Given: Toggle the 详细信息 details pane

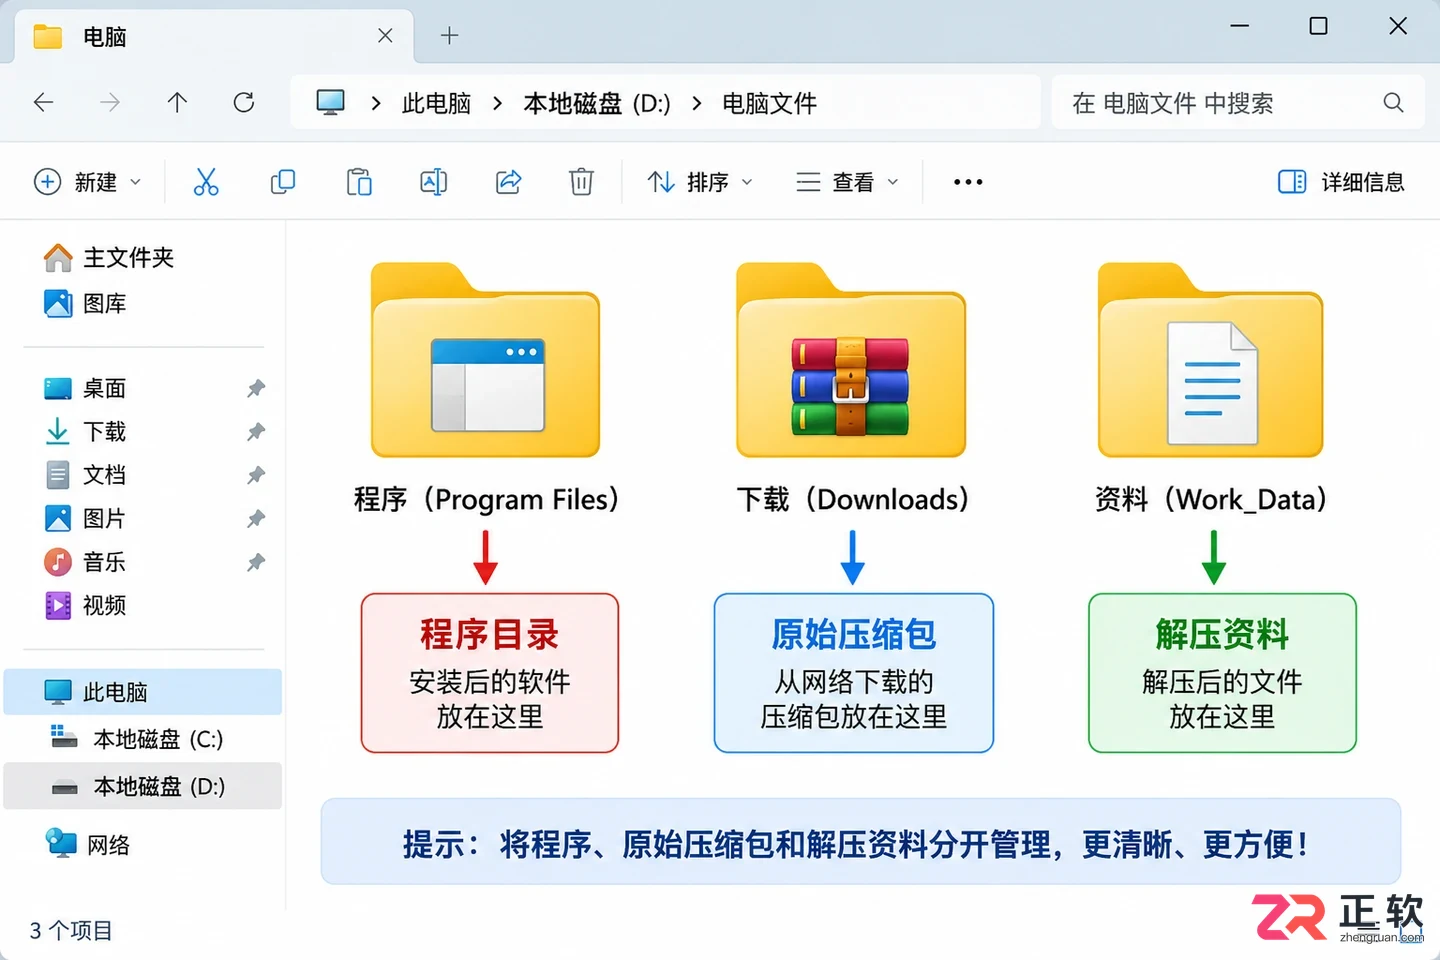Looking at the screenshot, I should [x=1341, y=182].
